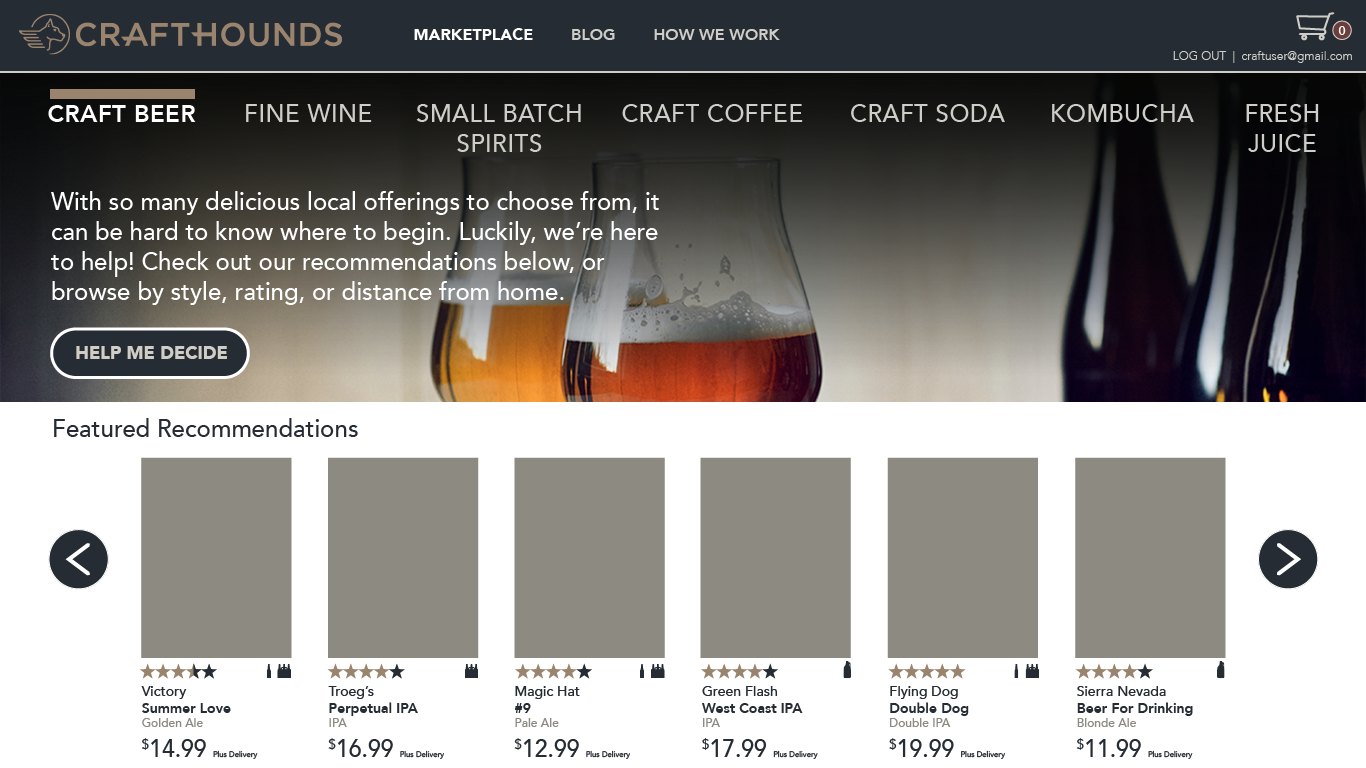Open the MARKETPLACE menu item
1366x768 pixels.
coord(473,34)
